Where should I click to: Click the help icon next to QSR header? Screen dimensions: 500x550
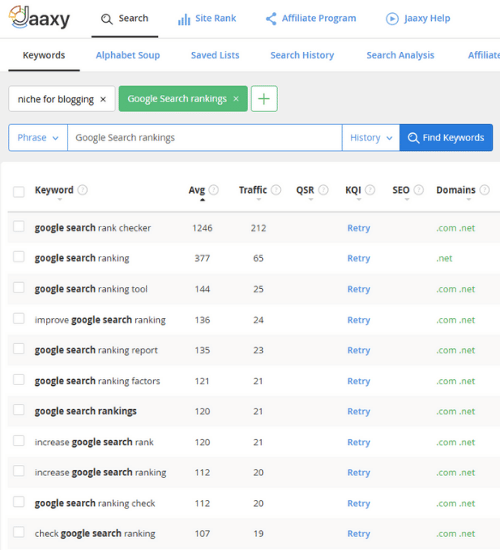click(323, 190)
